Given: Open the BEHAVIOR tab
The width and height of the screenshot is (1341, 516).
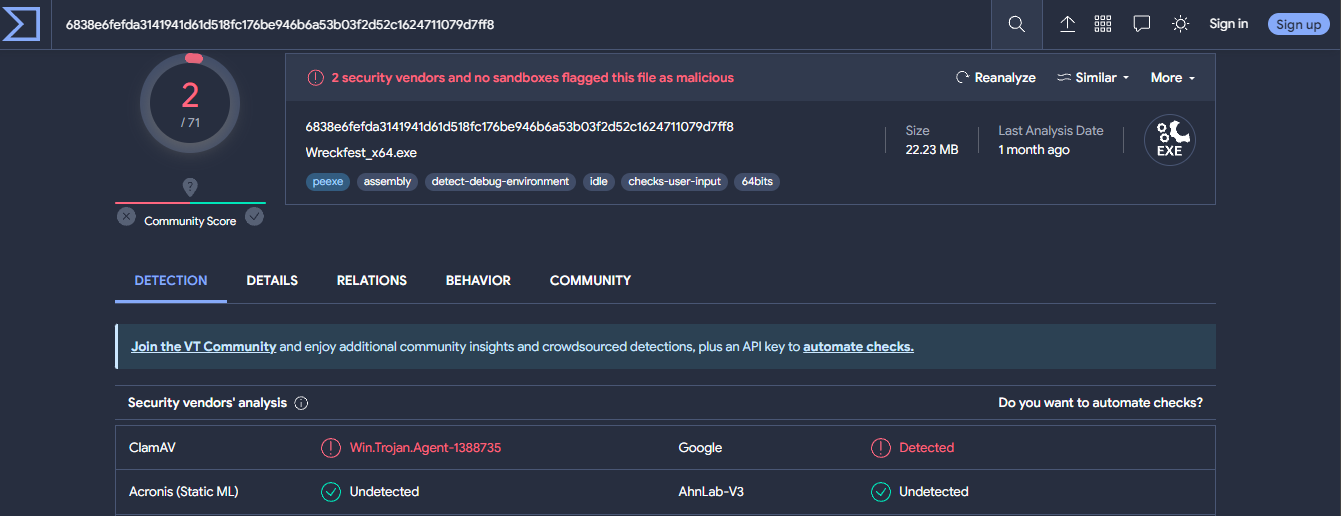Looking at the screenshot, I should tap(478, 281).
